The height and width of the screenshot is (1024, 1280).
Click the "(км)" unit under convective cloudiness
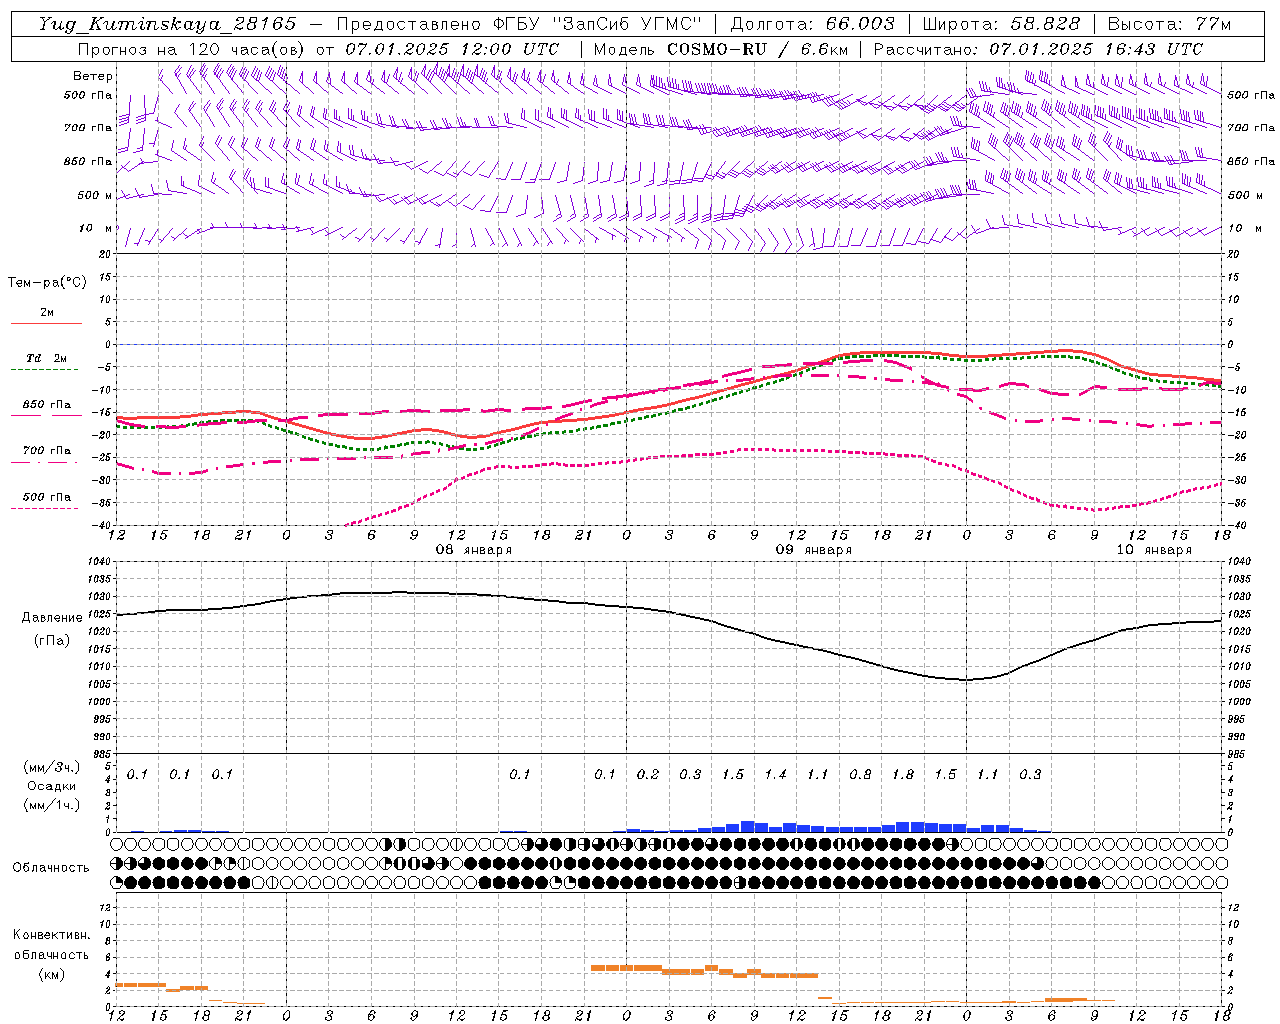(x=51, y=974)
